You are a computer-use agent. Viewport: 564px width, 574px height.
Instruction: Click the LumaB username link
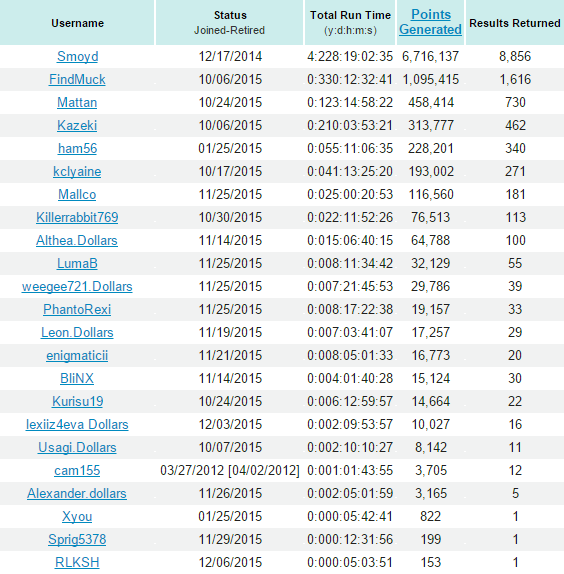[77, 264]
